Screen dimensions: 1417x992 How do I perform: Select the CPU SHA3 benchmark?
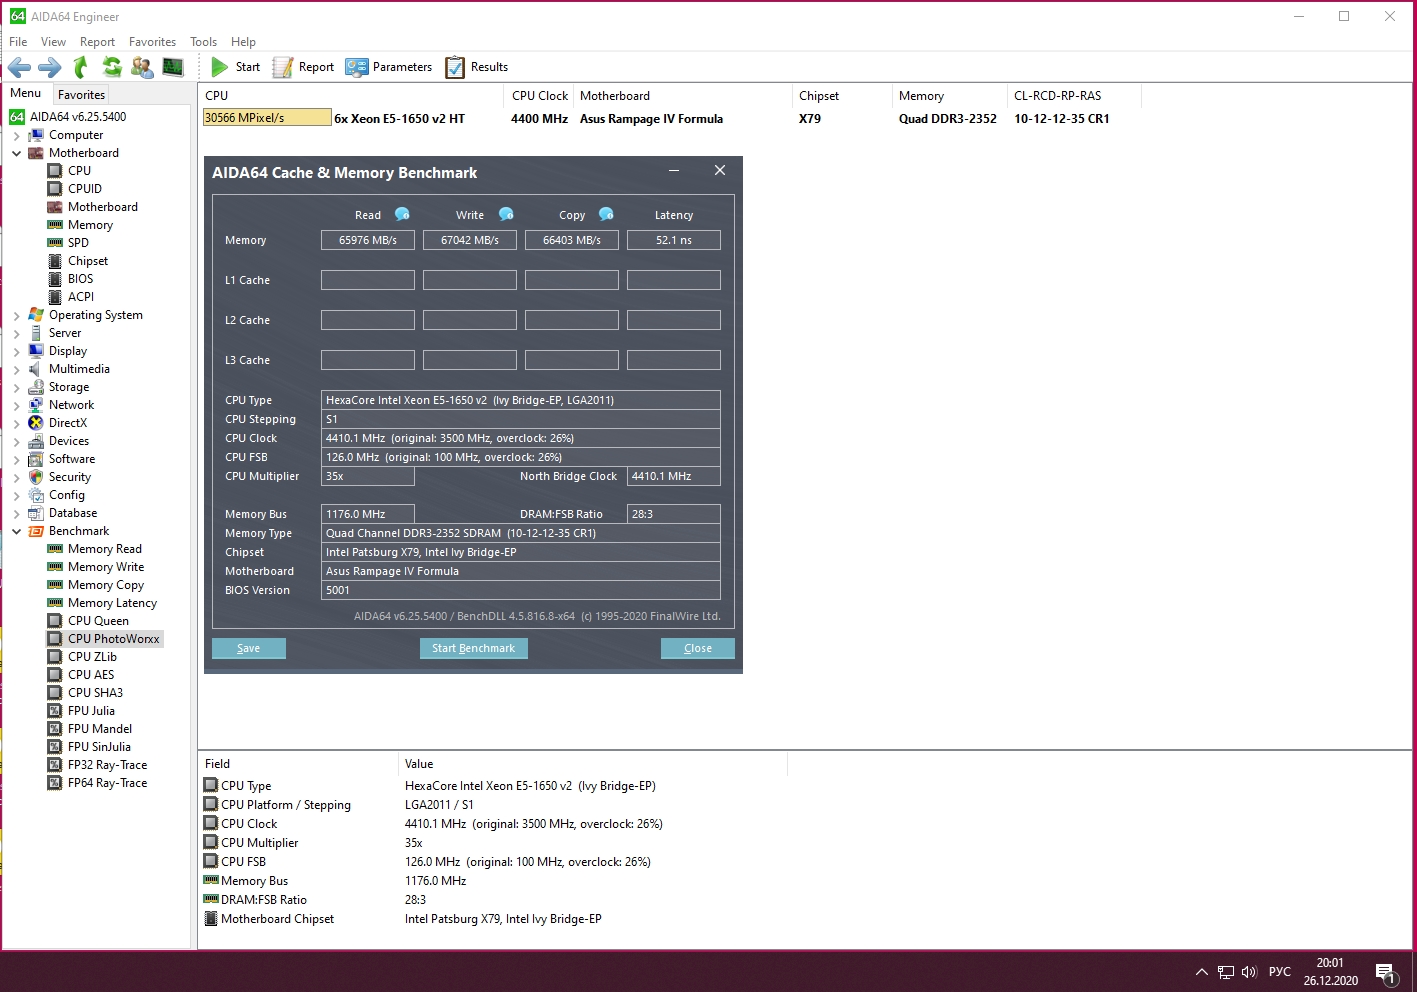coord(95,693)
